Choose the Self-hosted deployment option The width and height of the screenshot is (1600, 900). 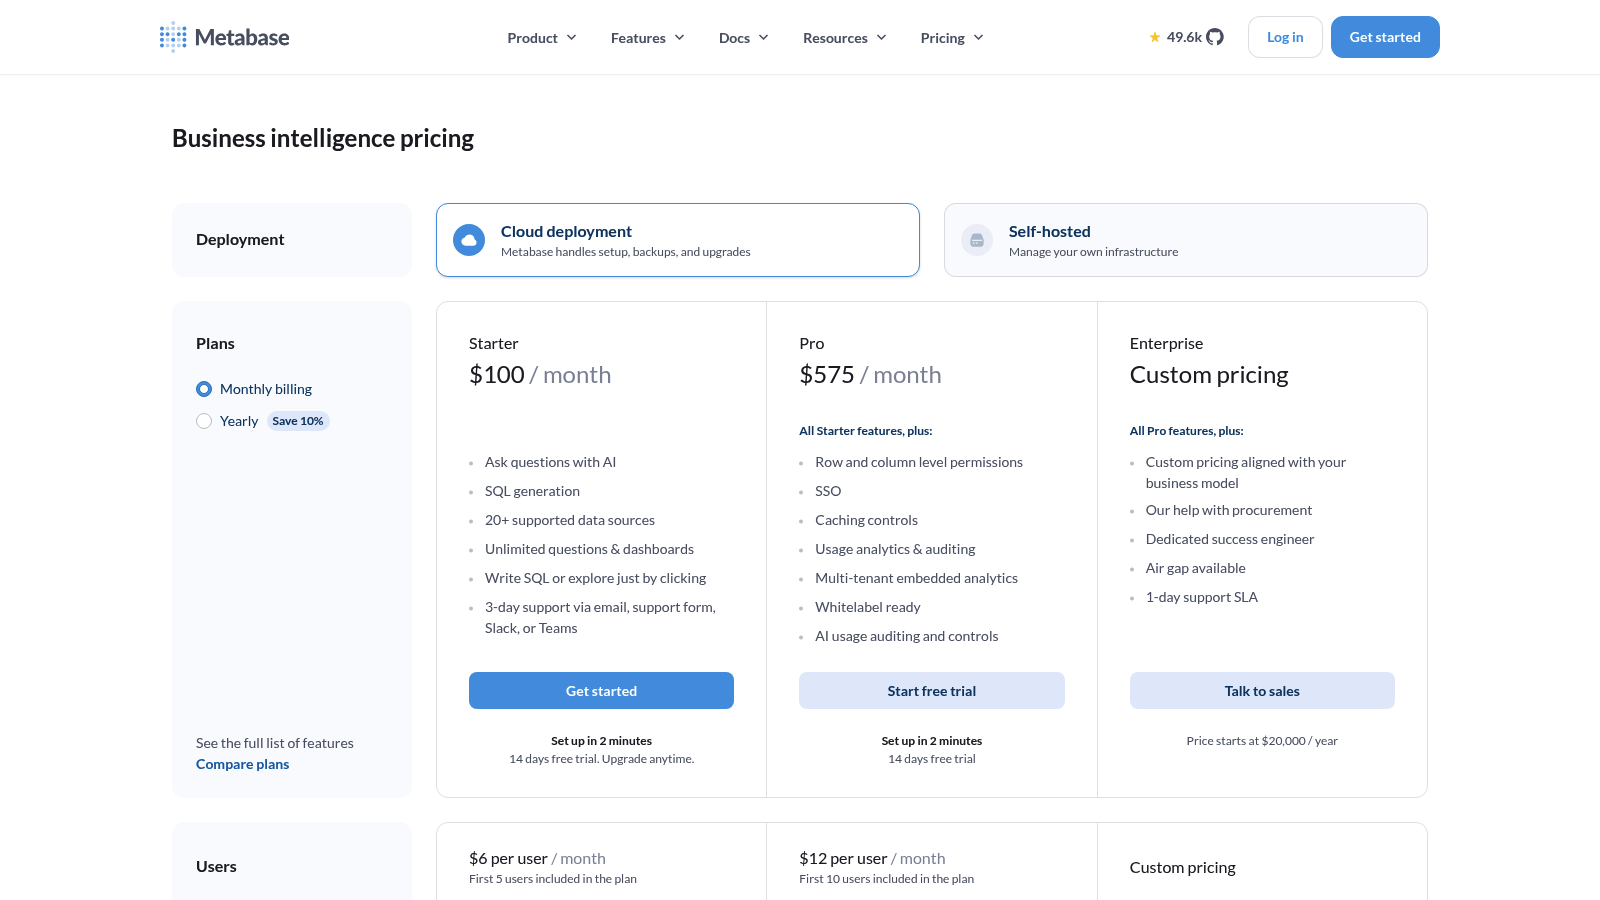coord(1186,240)
